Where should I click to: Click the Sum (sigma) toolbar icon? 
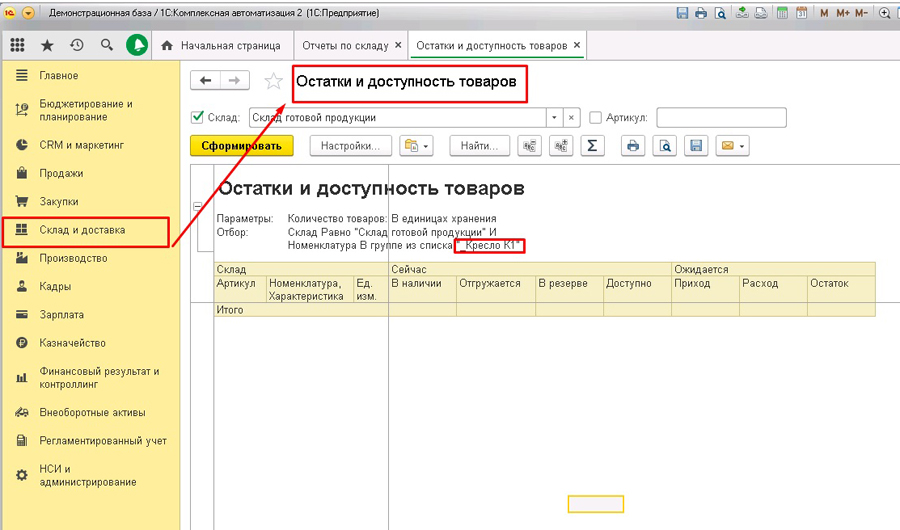[x=592, y=146]
